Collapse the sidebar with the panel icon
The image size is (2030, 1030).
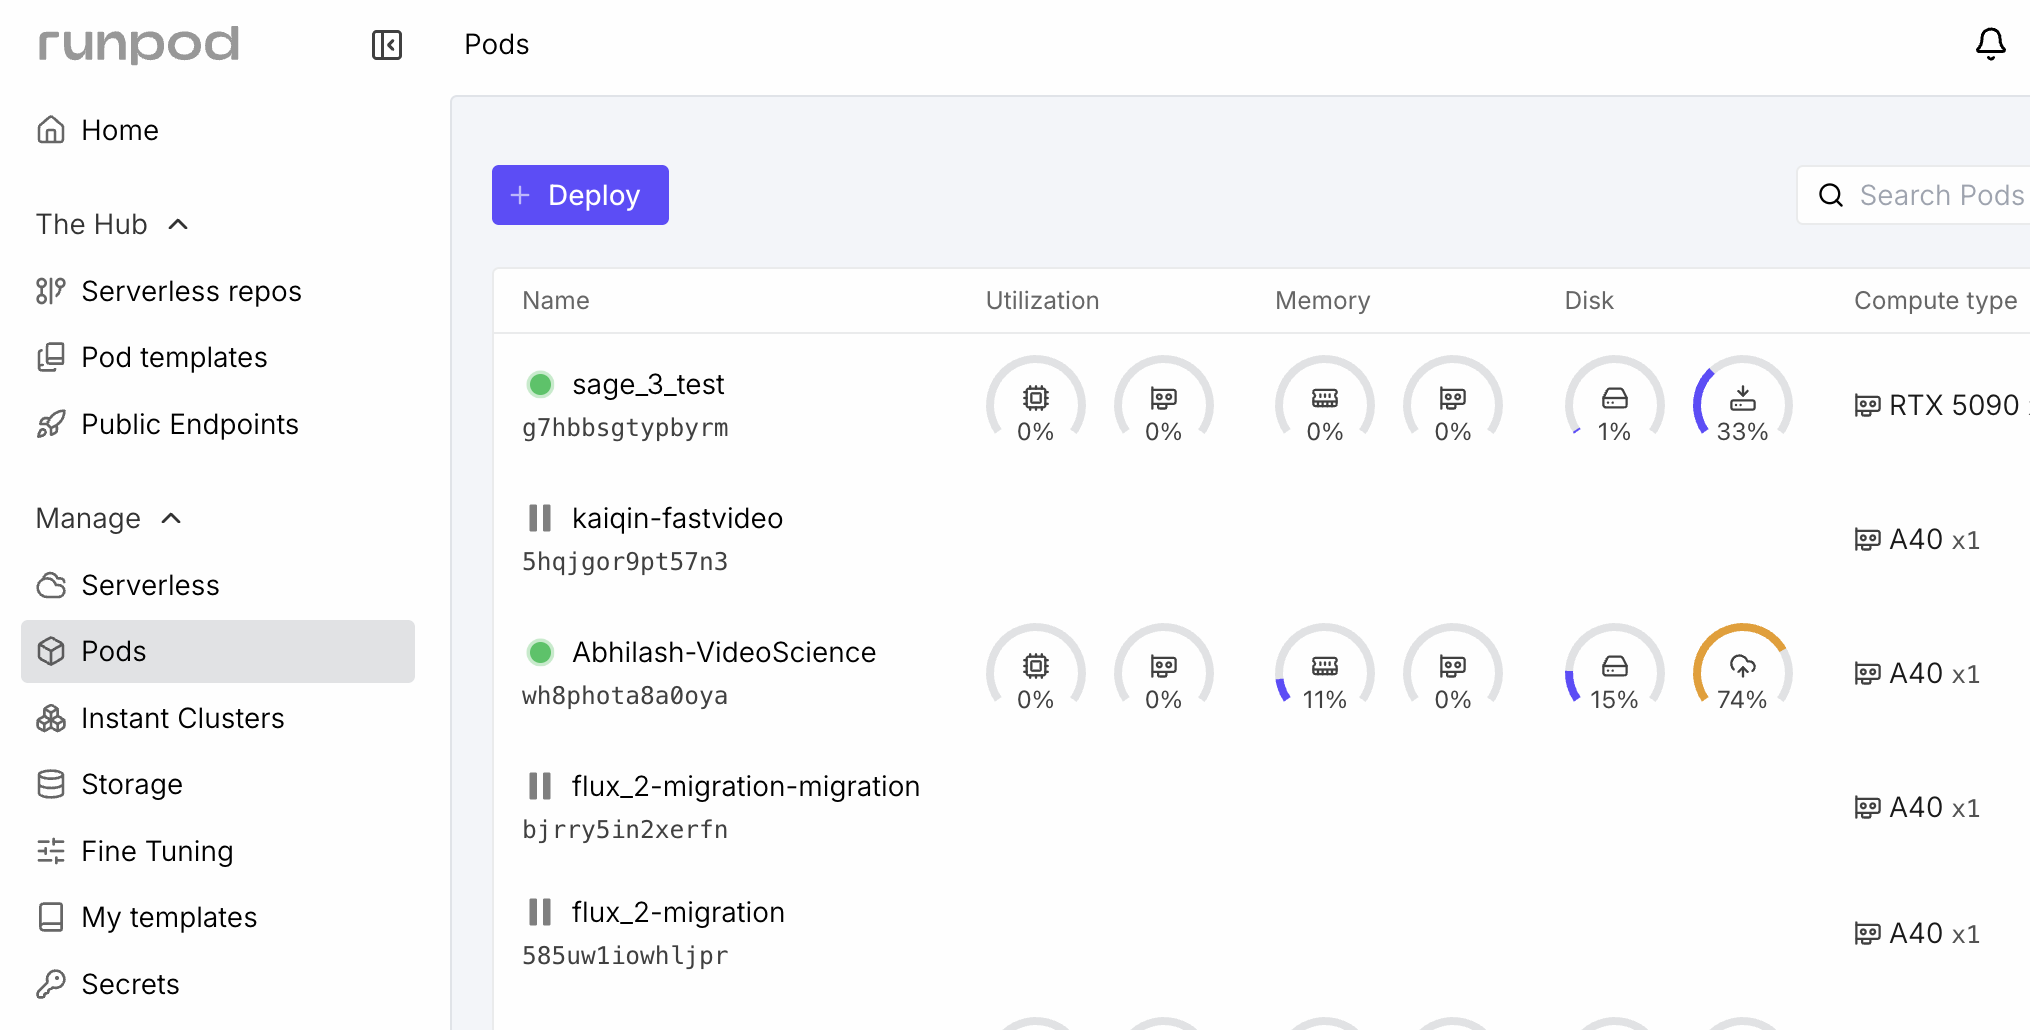click(x=387, y=45)
